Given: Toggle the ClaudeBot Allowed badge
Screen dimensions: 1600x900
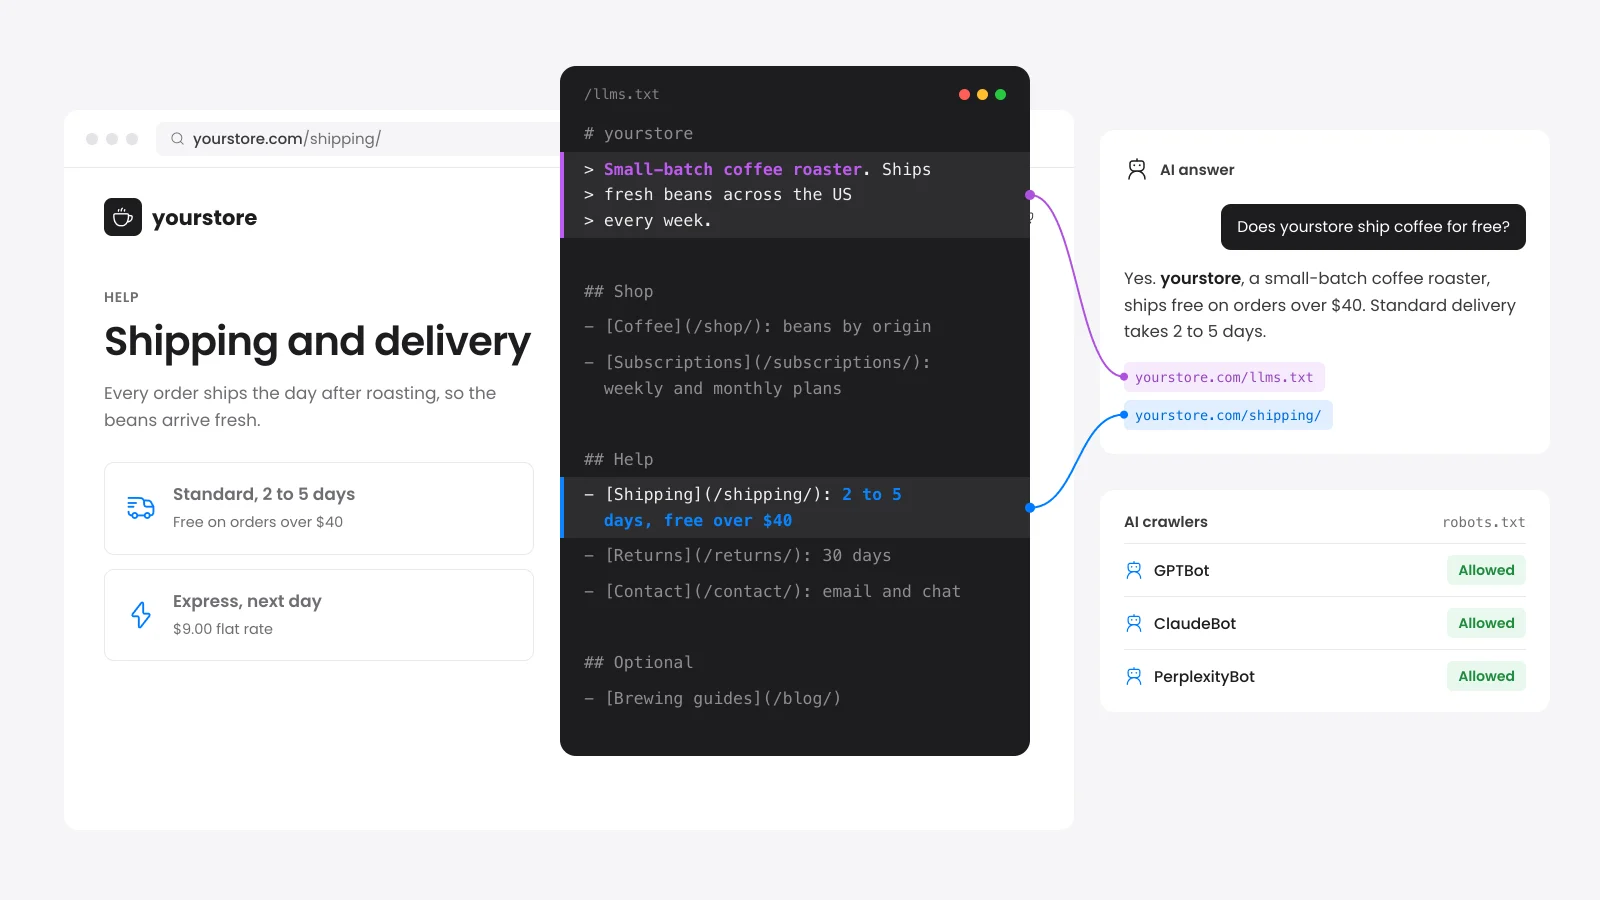Looking at the screenshot, I should [x=1486, y=623].
